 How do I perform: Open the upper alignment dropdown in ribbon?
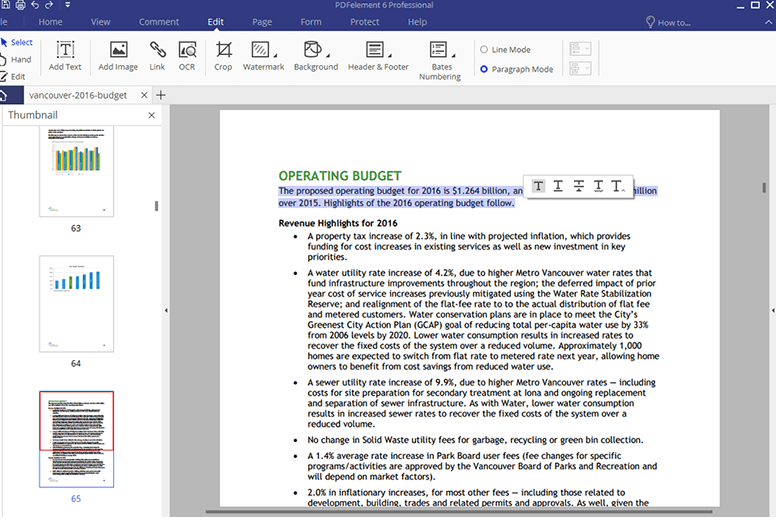pos(580,49)
